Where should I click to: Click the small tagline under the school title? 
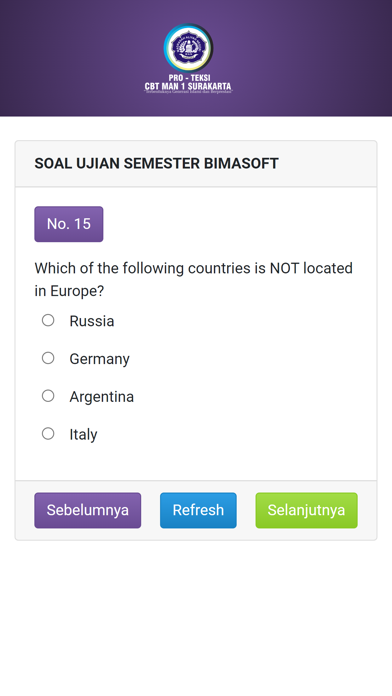coord(188,92)
